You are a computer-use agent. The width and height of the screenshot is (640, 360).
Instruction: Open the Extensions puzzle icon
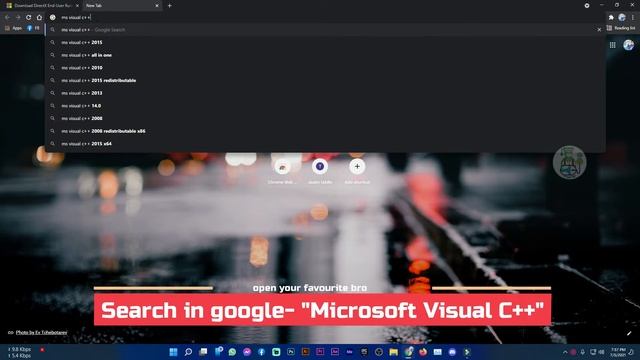tap(611, 17)
